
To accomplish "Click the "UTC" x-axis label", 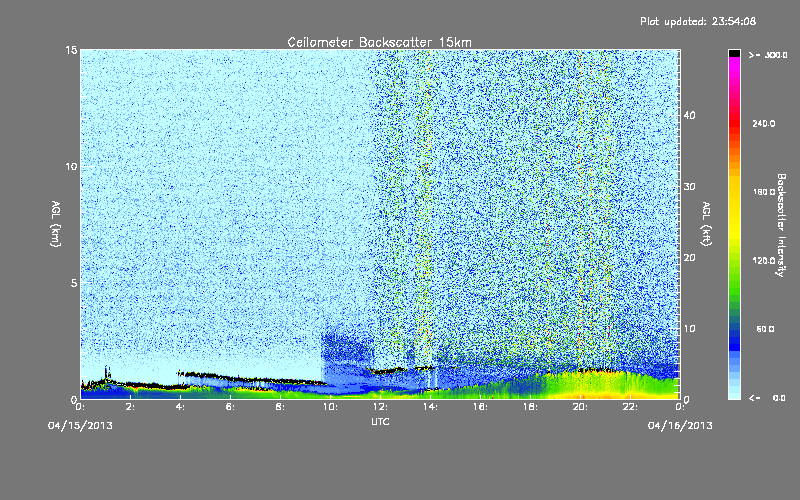I will click(x=380, y=421).
